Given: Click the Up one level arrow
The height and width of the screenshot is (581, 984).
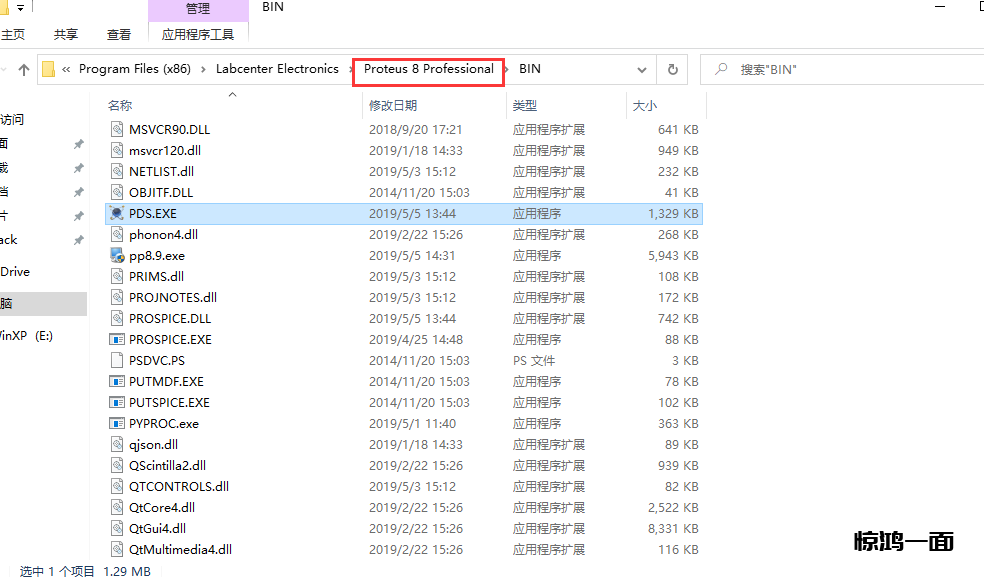Looking at the screenshot, I should point(24,70).
